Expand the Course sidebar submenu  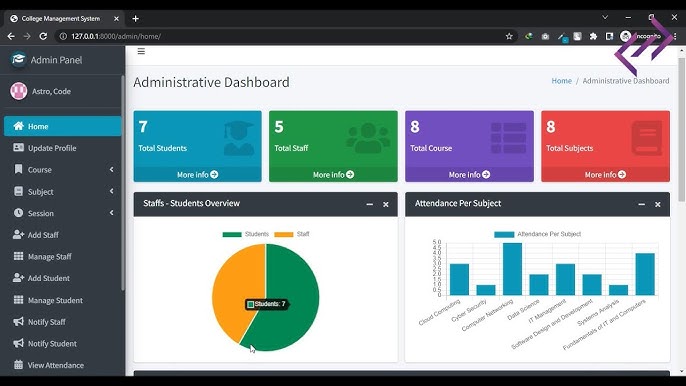pyautogui.click(x=63, y=170)
